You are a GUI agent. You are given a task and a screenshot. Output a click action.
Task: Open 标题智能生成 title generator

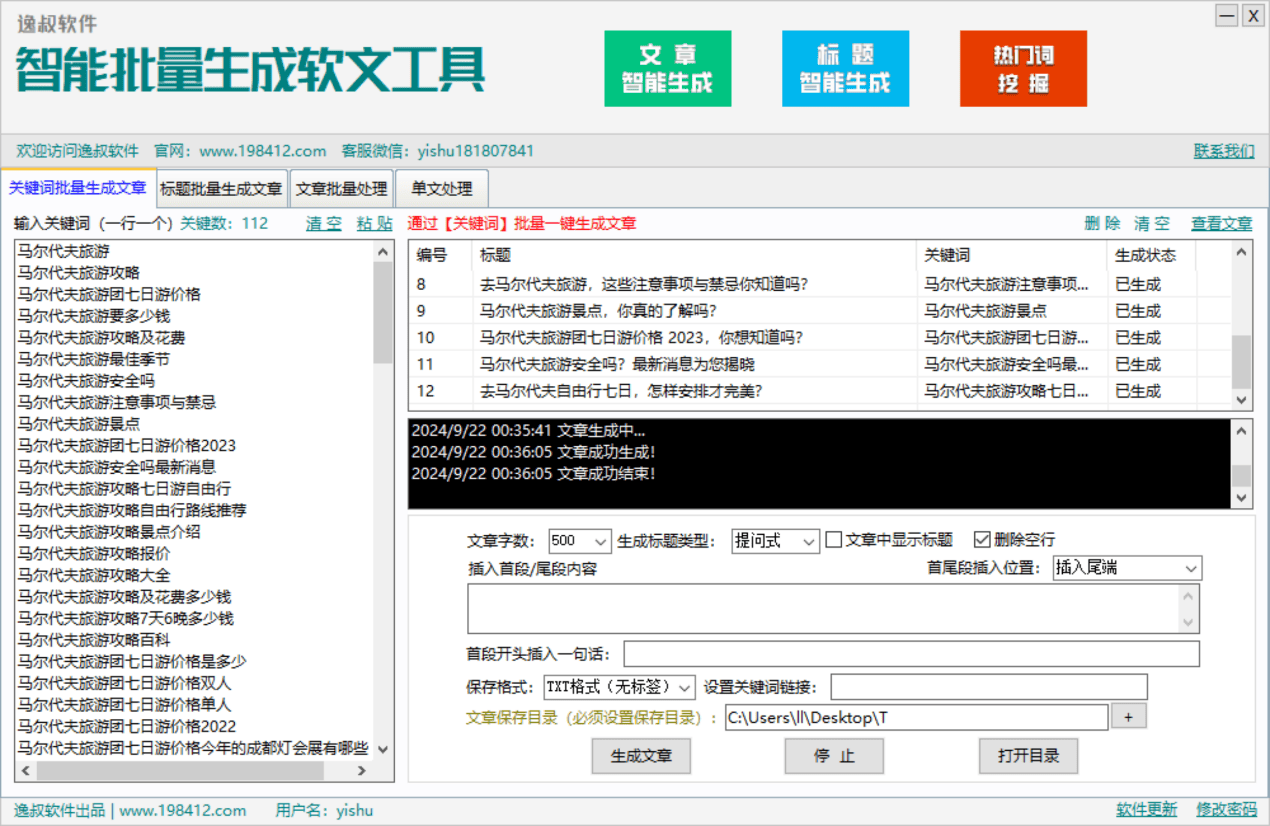[x=845, y=68]
